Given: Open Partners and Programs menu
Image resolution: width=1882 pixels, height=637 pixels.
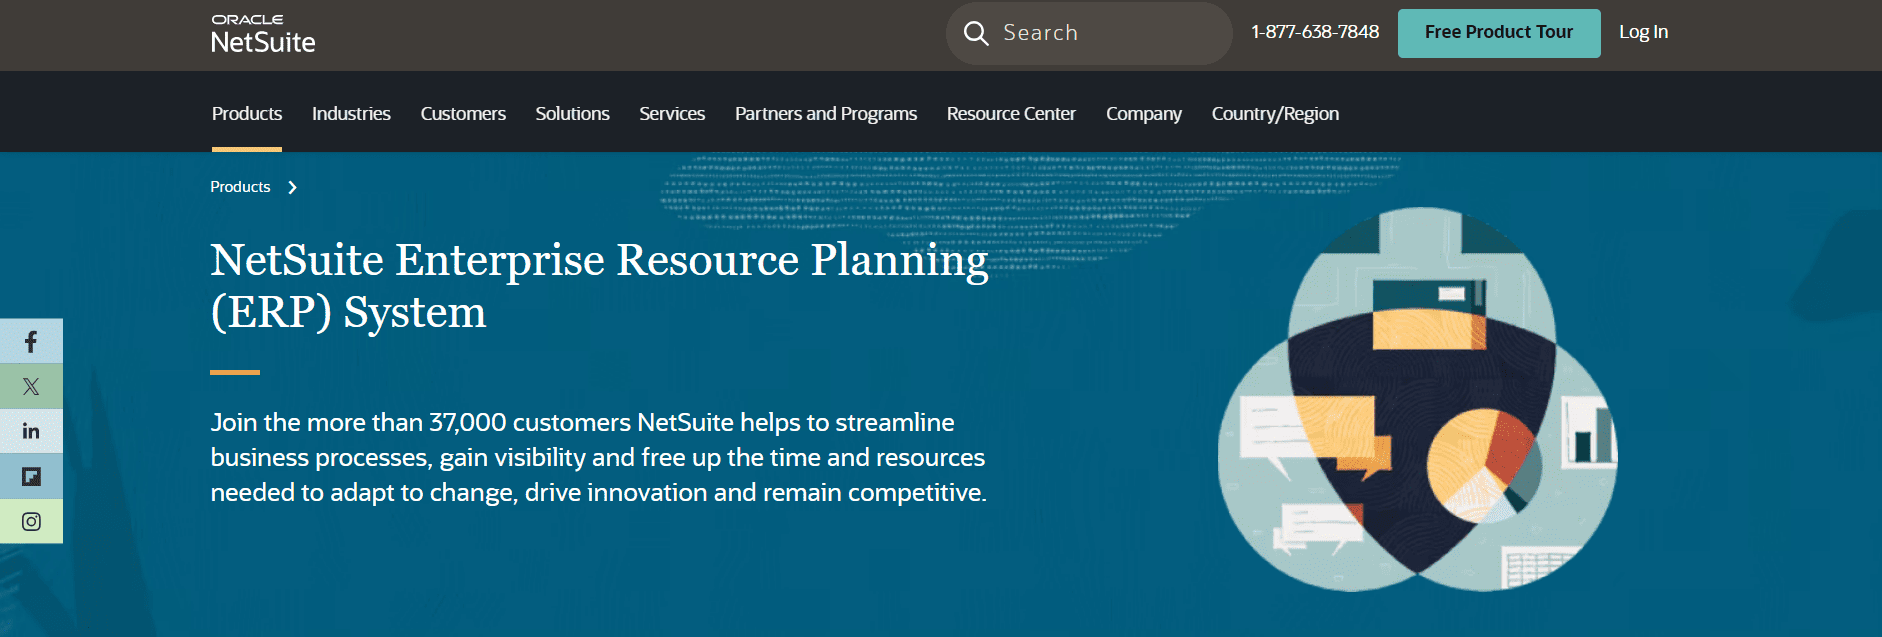Looking at the screenshot, I should 826,114.
